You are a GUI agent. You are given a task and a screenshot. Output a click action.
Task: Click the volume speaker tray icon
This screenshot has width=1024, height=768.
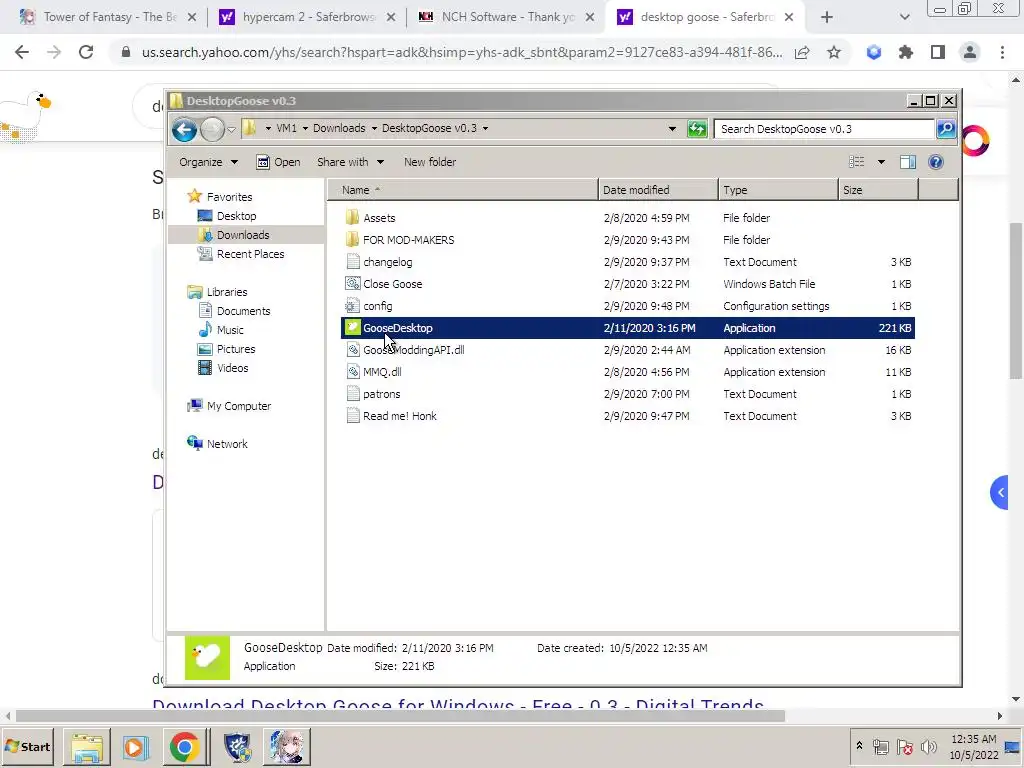[x=928, y=747]
